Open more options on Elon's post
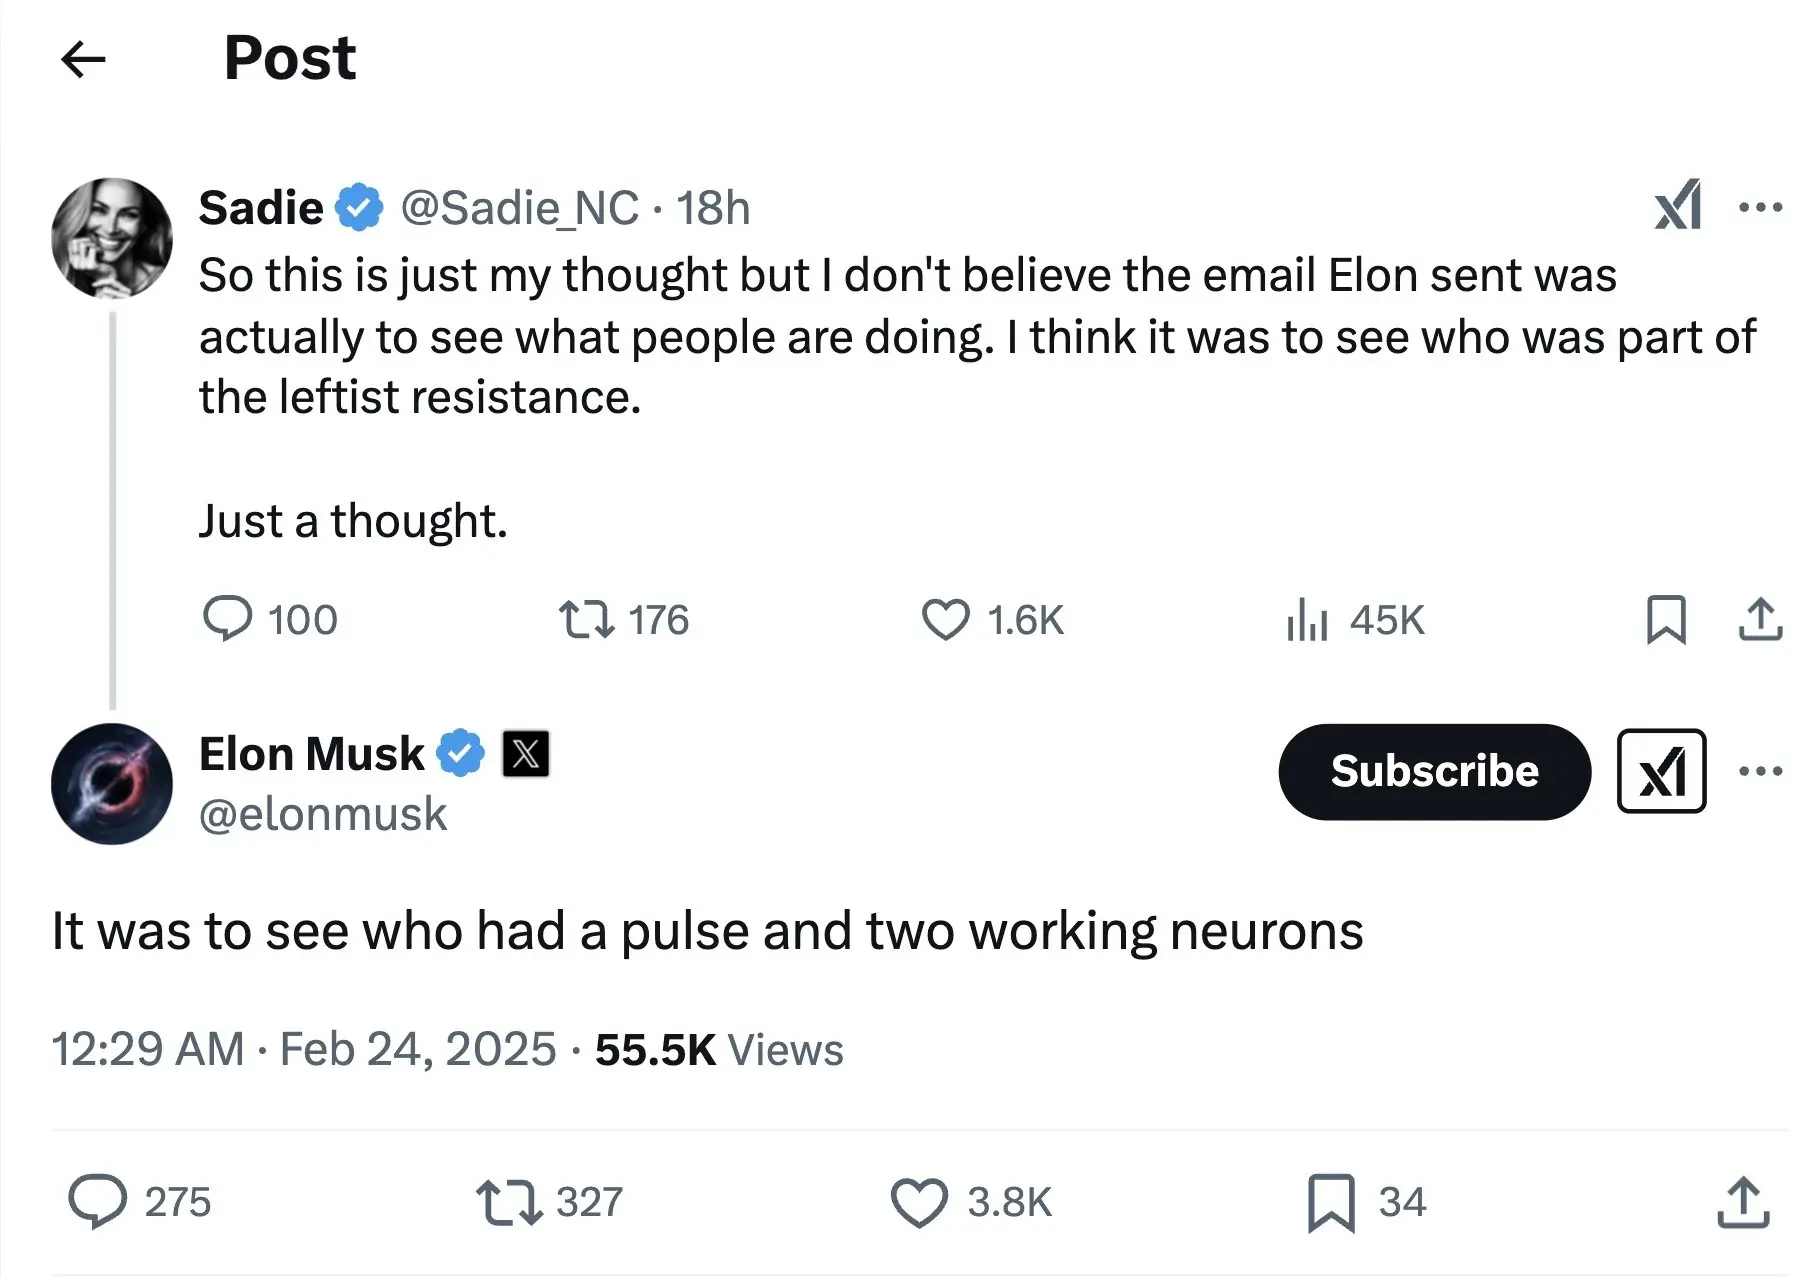Viewport: 1812px width, 1278px height. pyautogui.click(x=1760, y=771)
